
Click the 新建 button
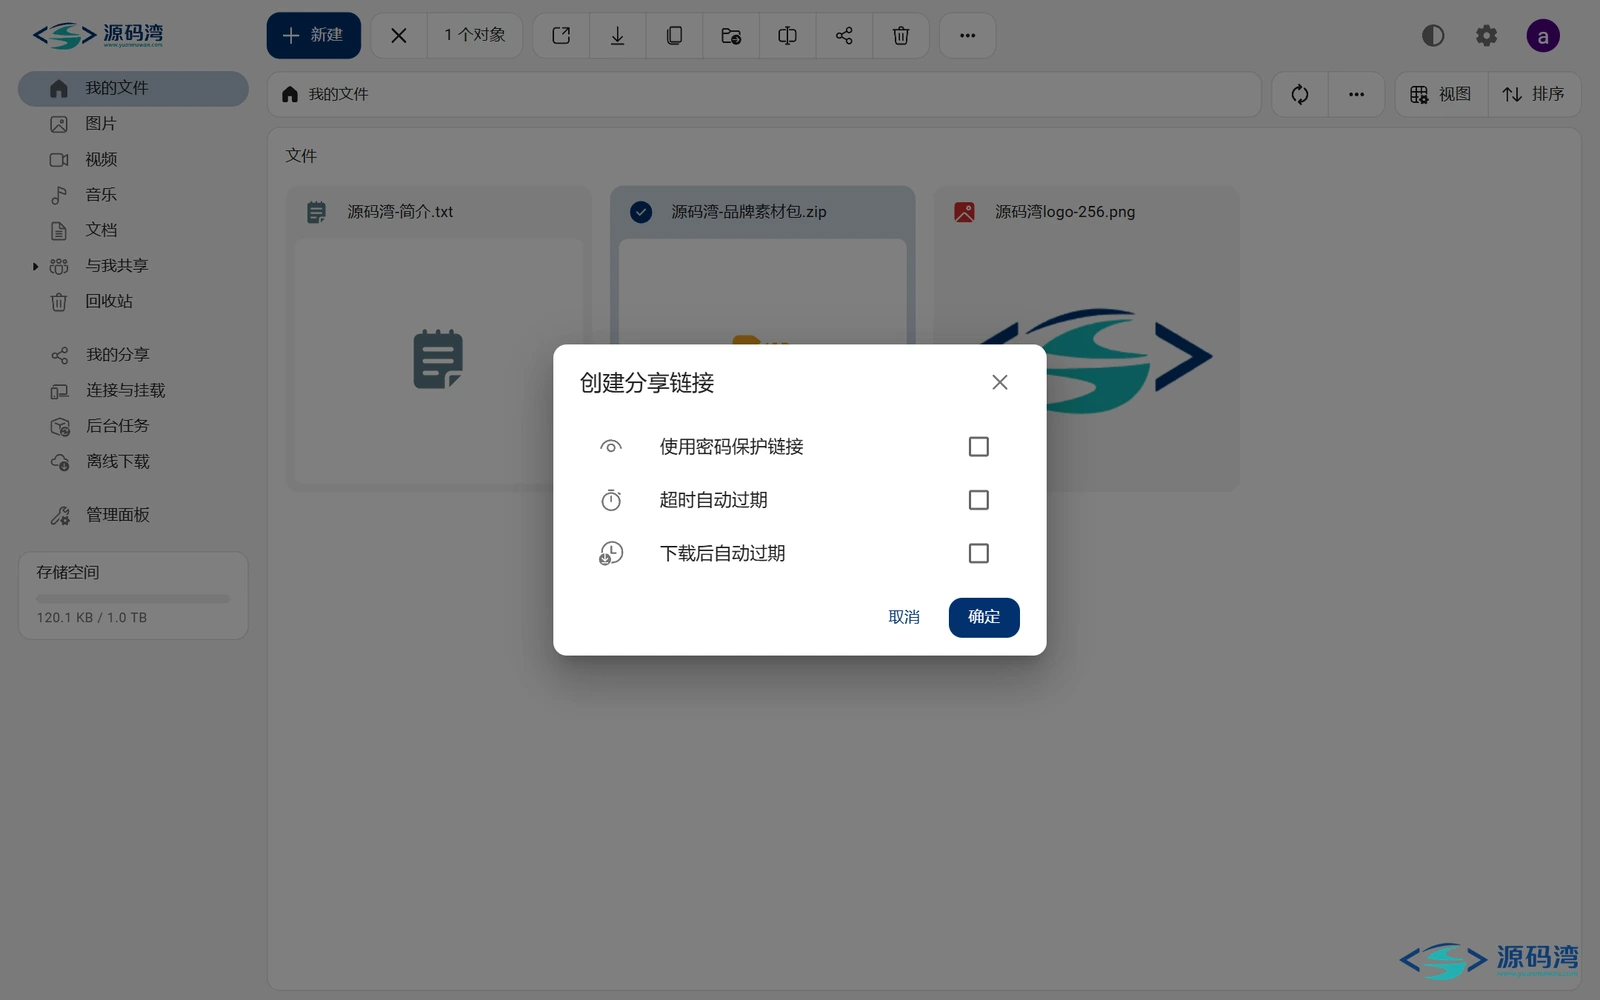pyautogui.click(x=313, y=36)
